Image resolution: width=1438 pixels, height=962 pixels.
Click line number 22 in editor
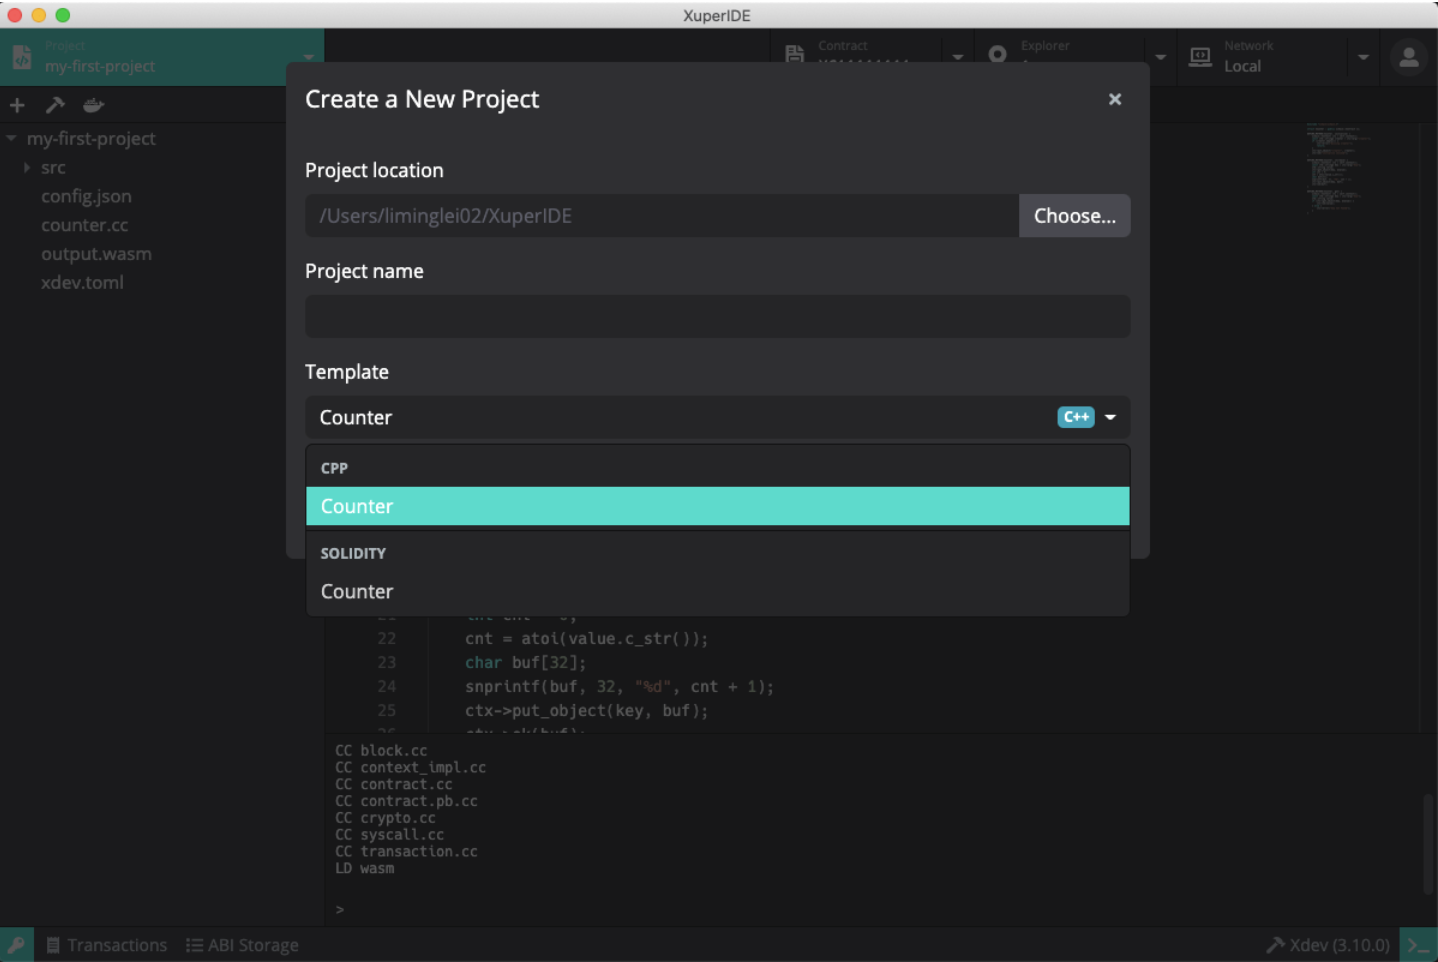386,638
